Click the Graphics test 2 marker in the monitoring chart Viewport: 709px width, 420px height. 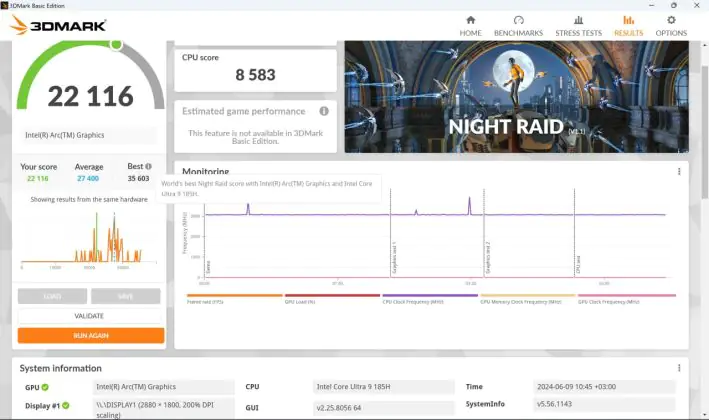pyautogui.click(x=487, y=258)
